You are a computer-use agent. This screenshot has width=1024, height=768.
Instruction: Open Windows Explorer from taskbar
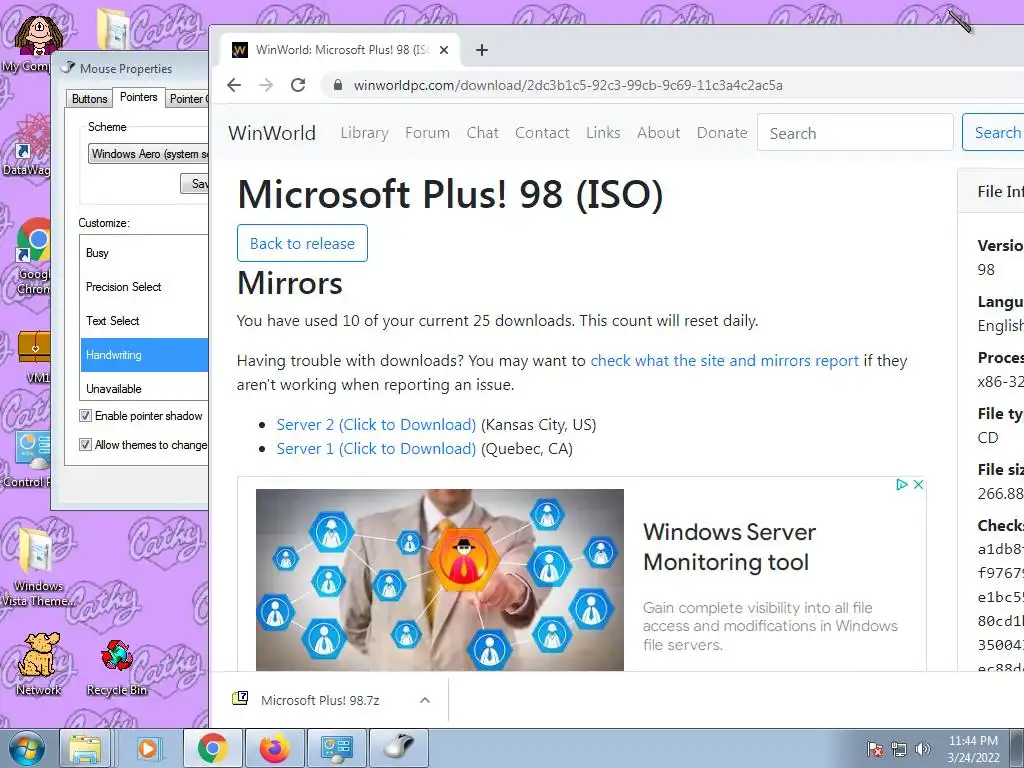[x=86, y=748]
